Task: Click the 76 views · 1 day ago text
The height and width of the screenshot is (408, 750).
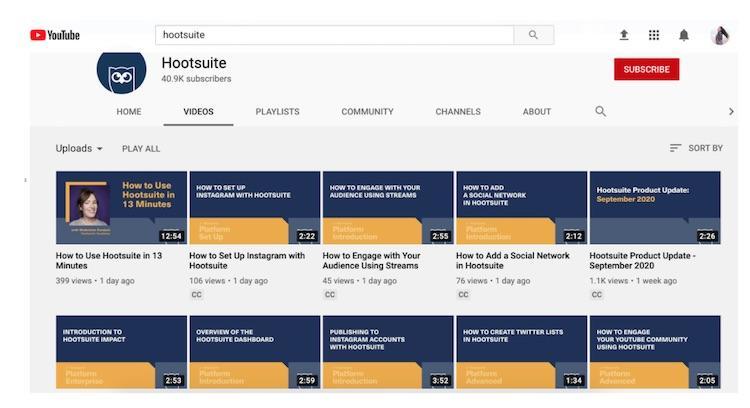Action: [493, 281]
